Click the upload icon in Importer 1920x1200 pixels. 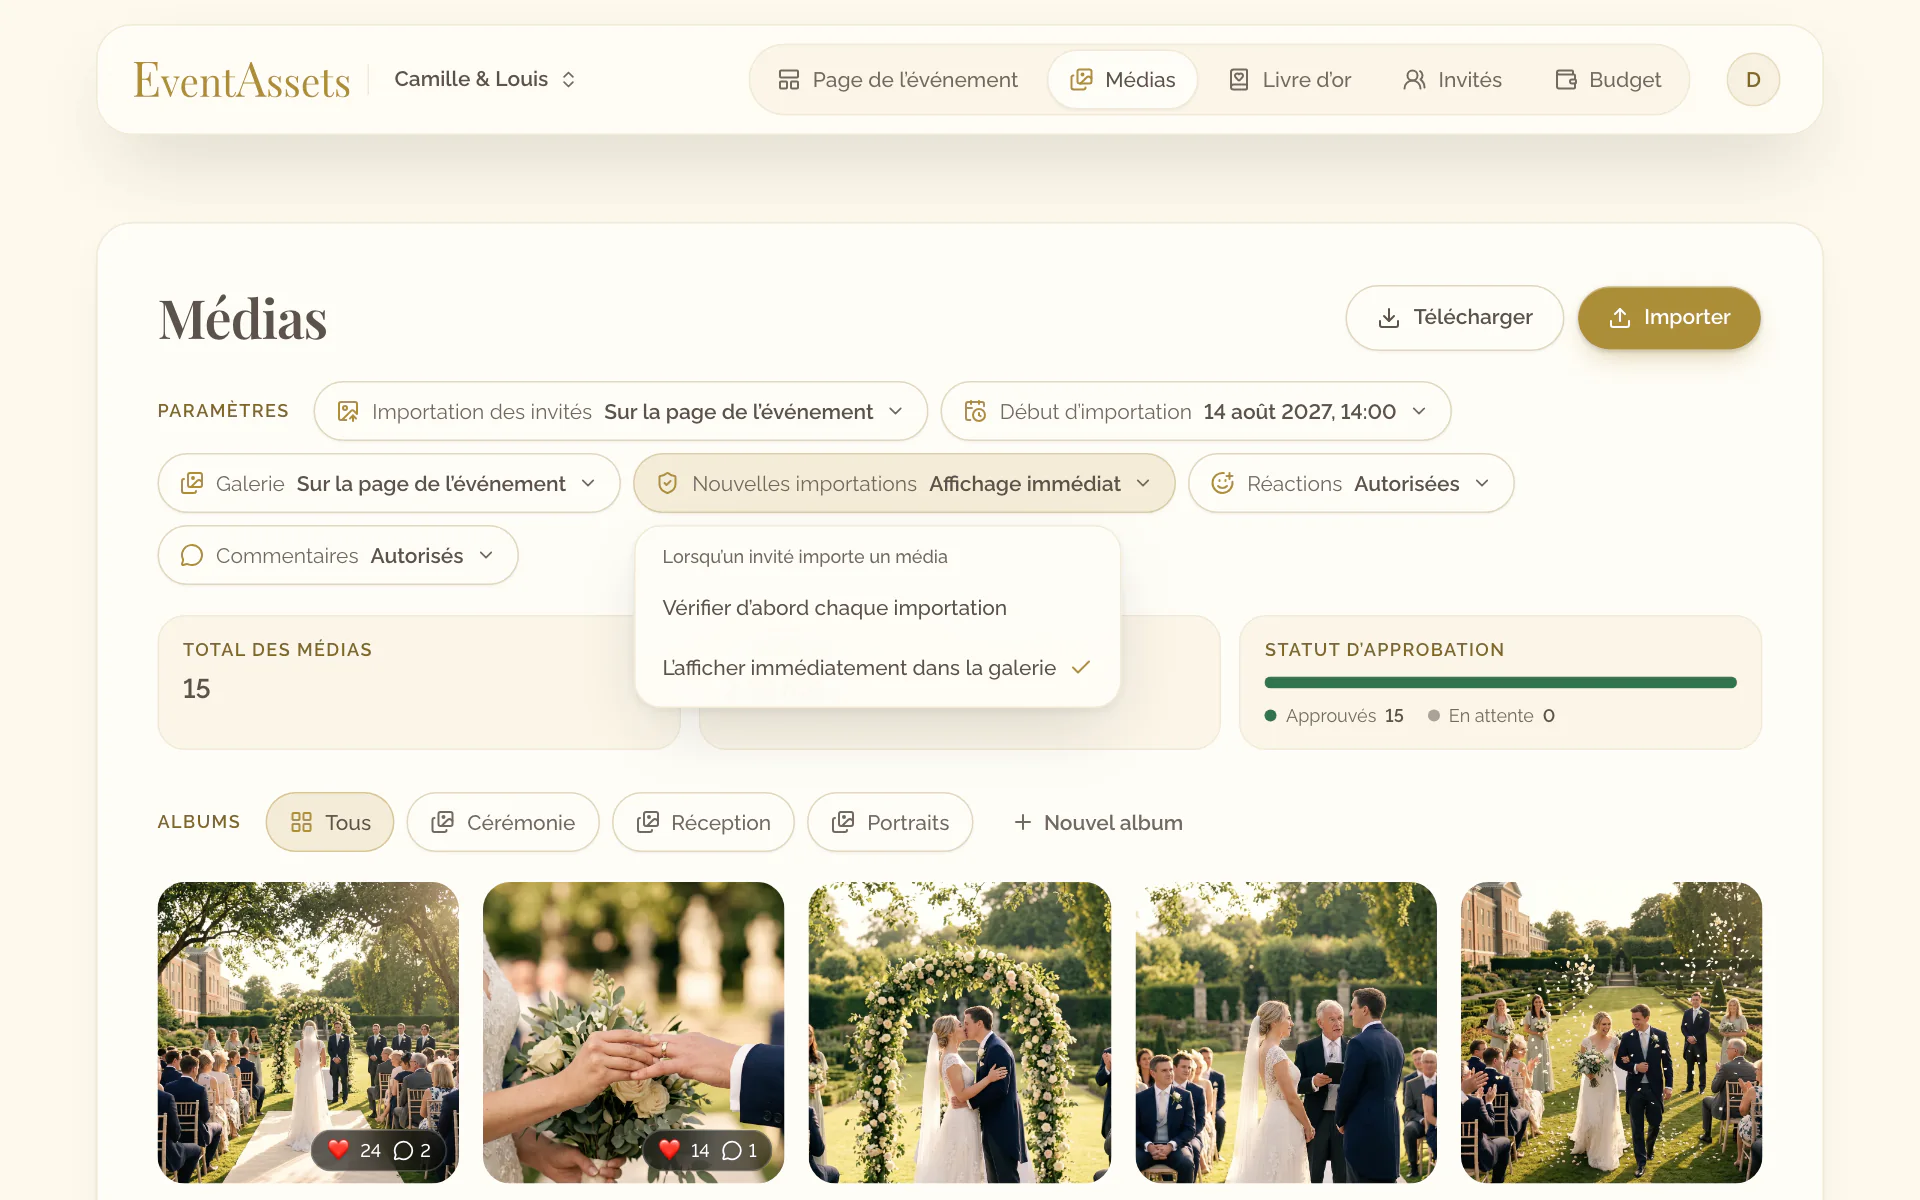[1619, 318]
